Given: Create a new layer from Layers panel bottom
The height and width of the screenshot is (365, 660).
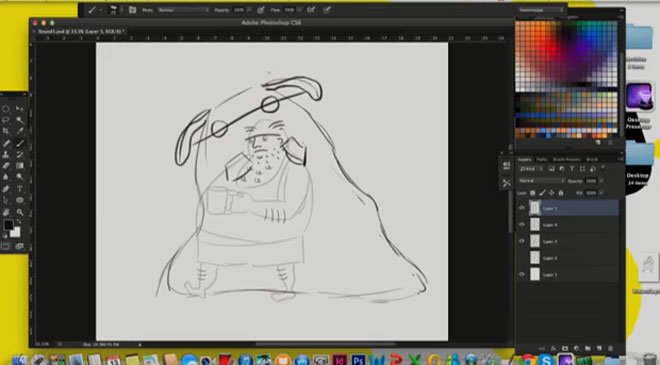Looking at the screenshot, I should (x=599, y=349).
